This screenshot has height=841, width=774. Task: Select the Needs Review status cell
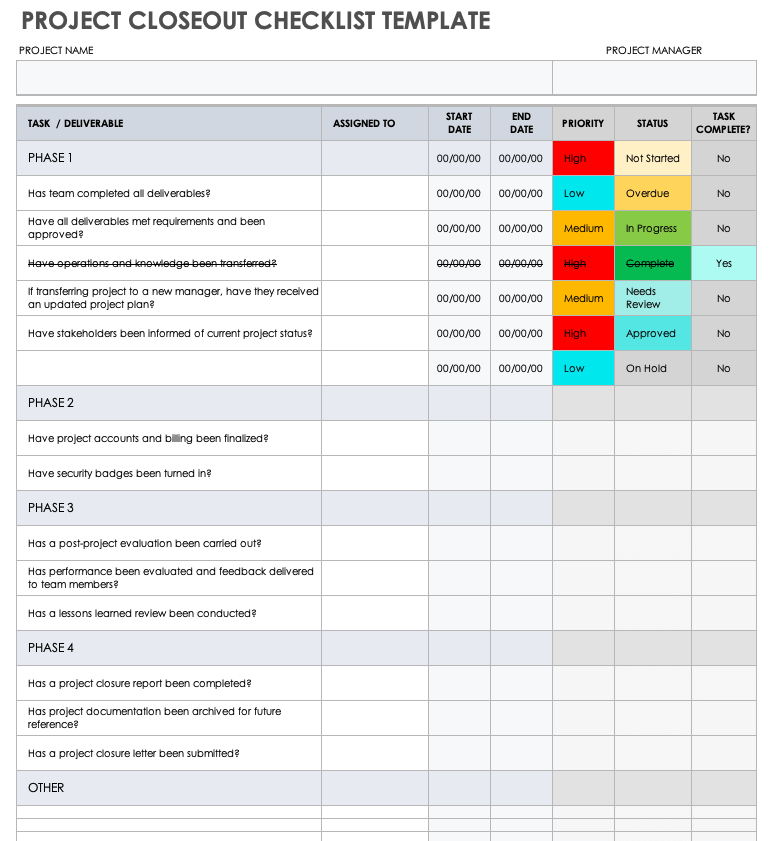pos(652,298)
